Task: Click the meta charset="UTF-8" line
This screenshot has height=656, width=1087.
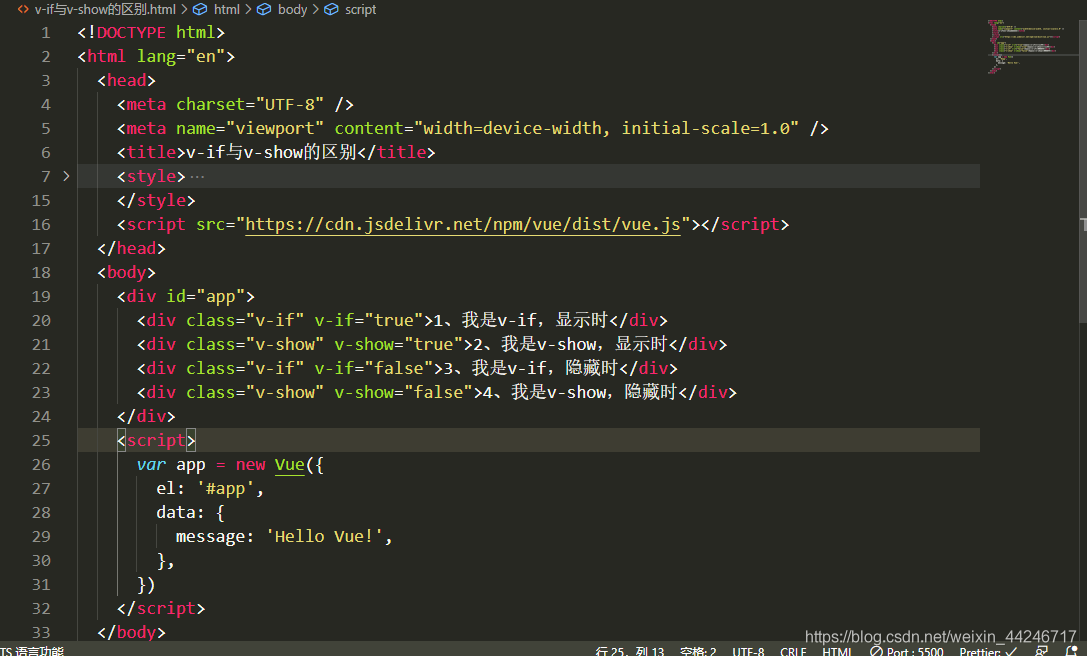Action: click(235, 105)
